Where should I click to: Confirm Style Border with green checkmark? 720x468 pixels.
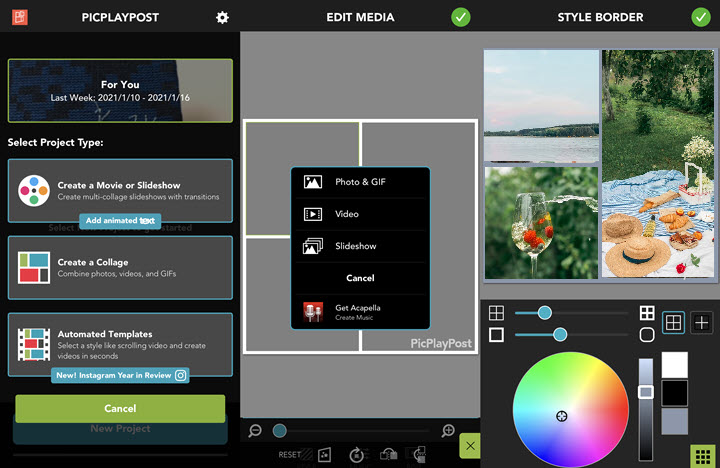coord(701,17)
